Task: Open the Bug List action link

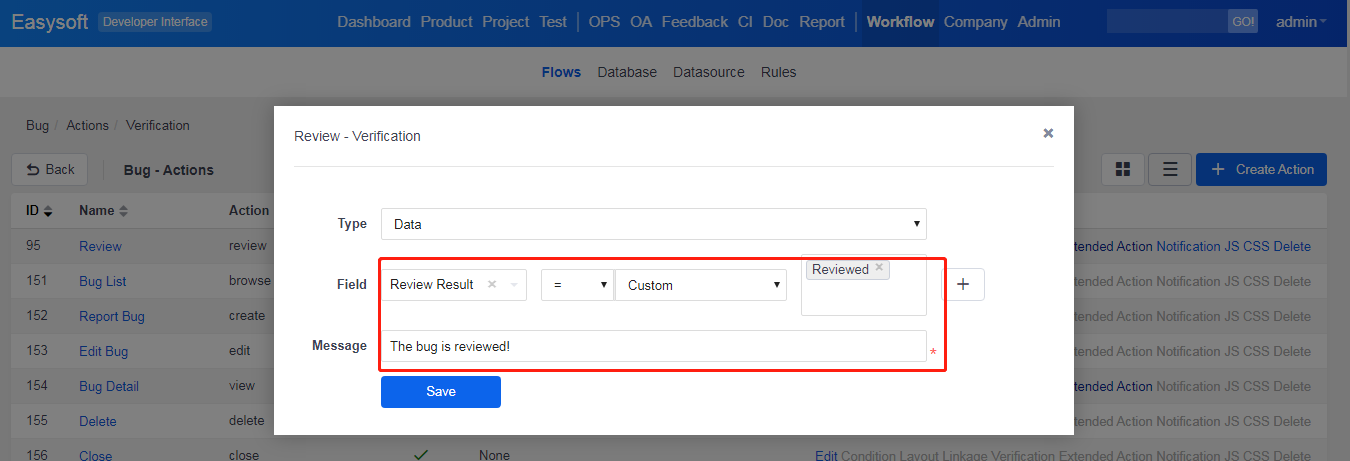Action: pyautogui.click(x=103, y=281)
